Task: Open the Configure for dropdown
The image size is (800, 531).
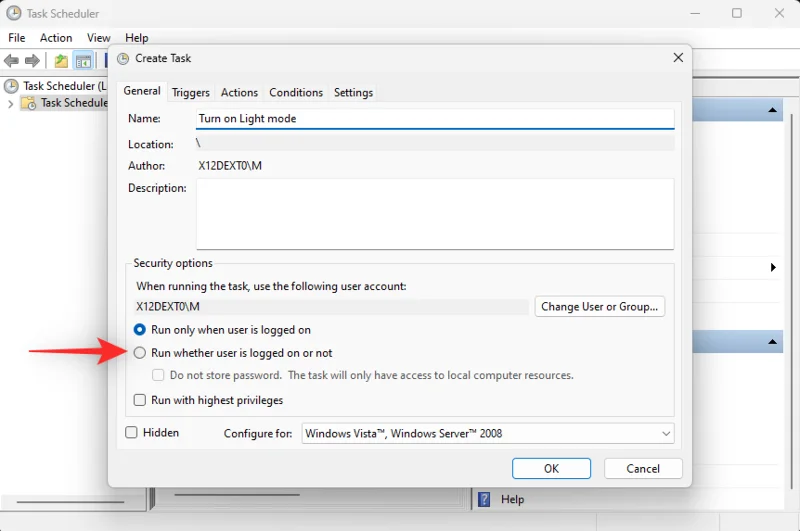Action: [488, 434]
